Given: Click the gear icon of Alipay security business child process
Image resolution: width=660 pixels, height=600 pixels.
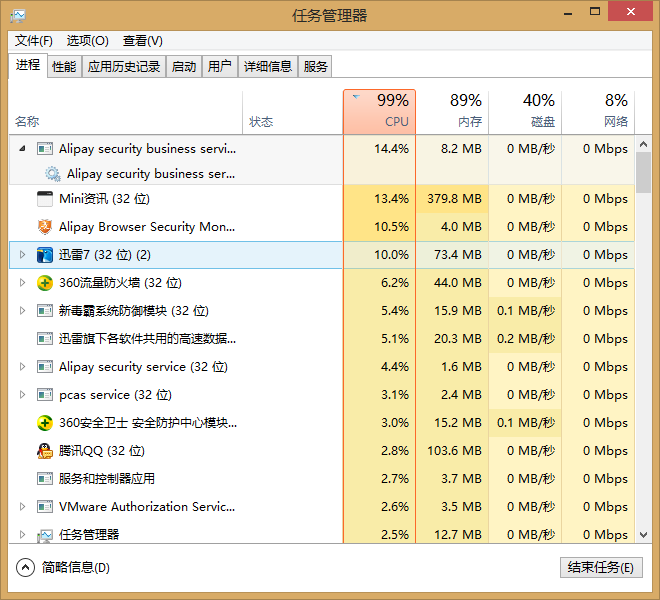Looking at the screenshot, I should (x=53, y=173).
